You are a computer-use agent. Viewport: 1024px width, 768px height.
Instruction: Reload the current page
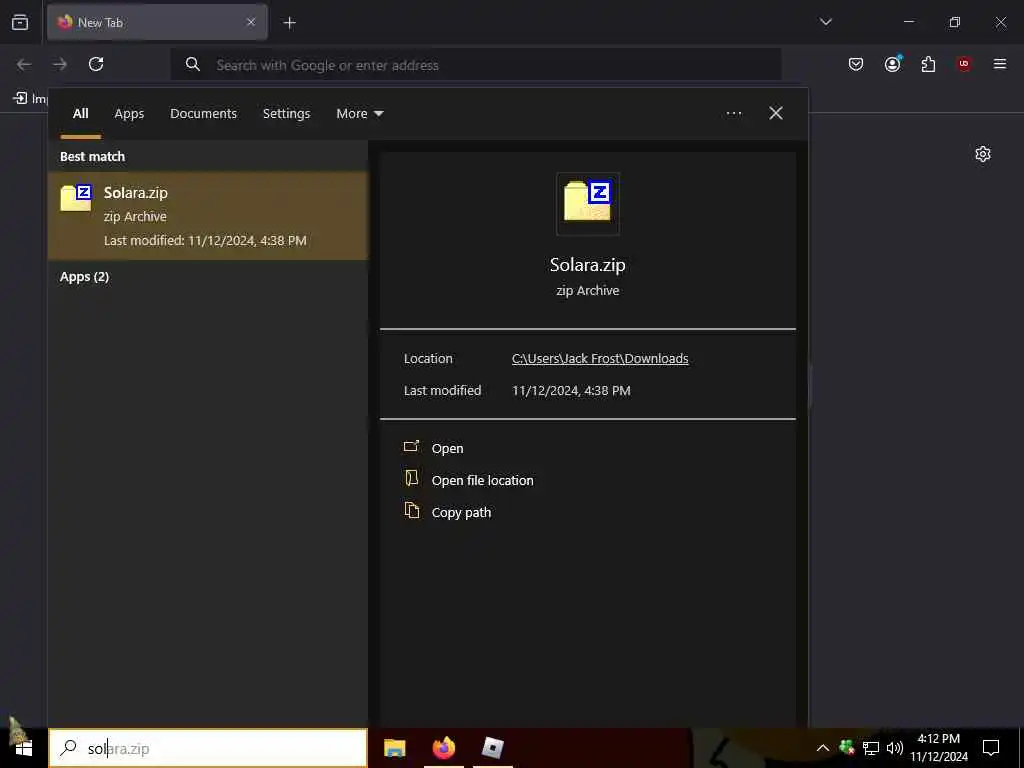coord(96,64)
